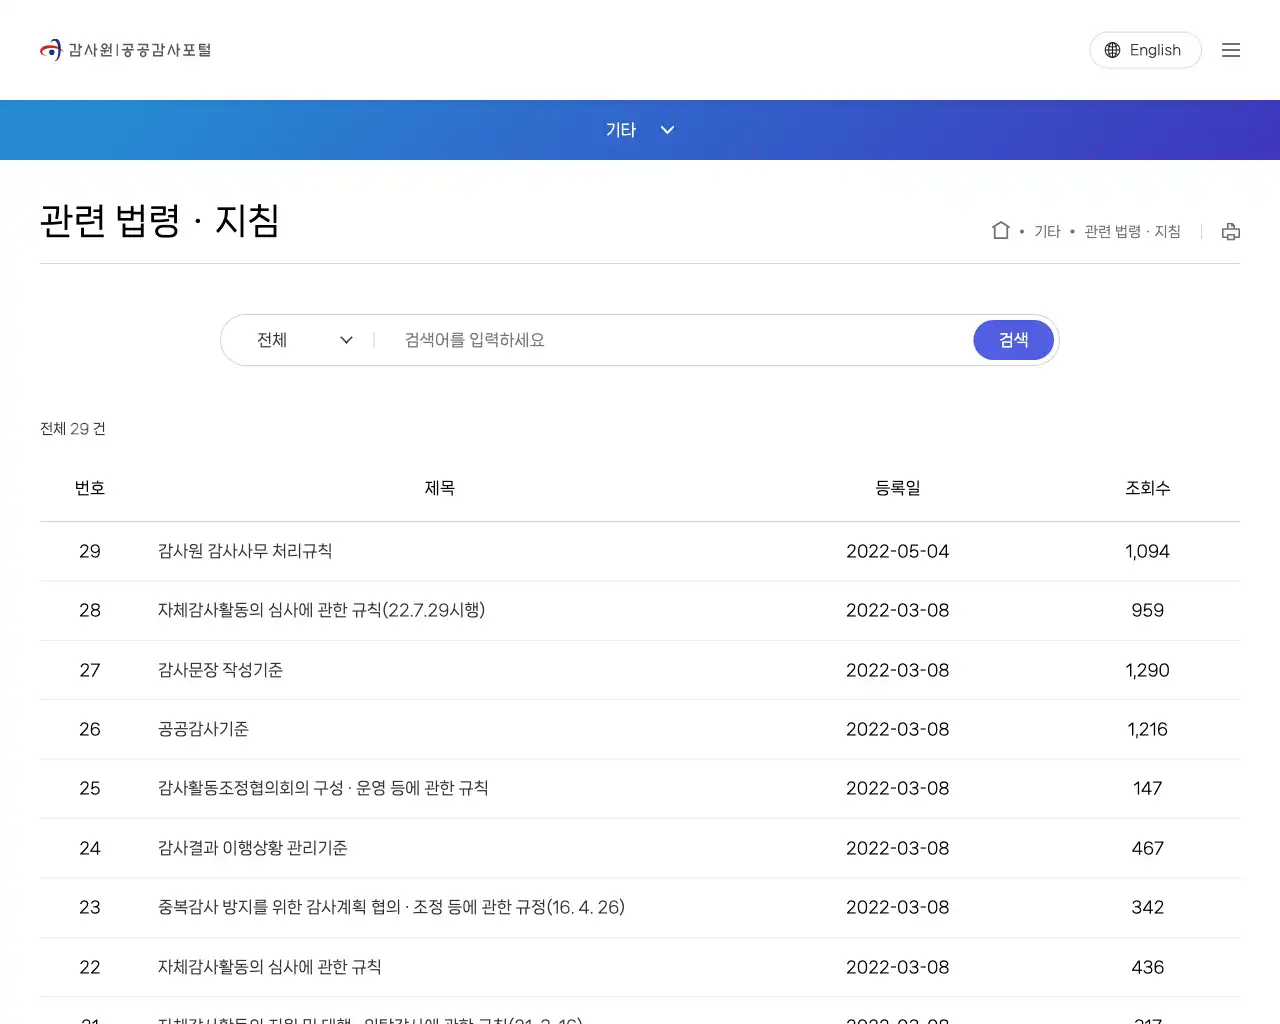Expand the search category selector arrow
The image size is (1280, 1024).
click(x=346, y=340)
